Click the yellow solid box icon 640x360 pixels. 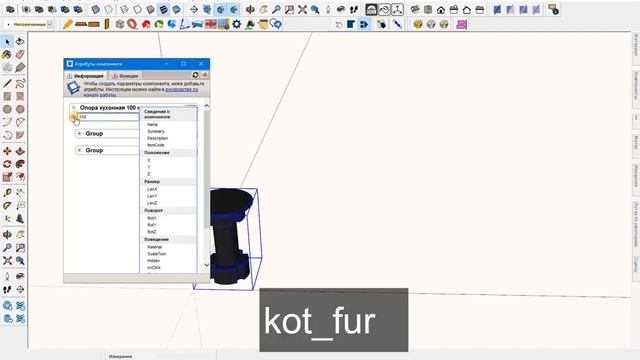coord(418,24)
